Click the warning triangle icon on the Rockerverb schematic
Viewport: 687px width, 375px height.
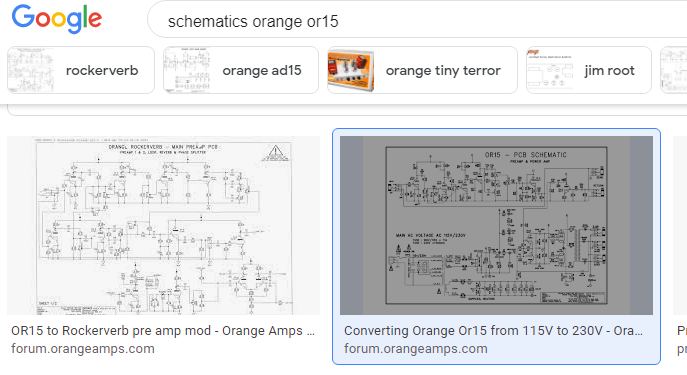tap(276, 152)
